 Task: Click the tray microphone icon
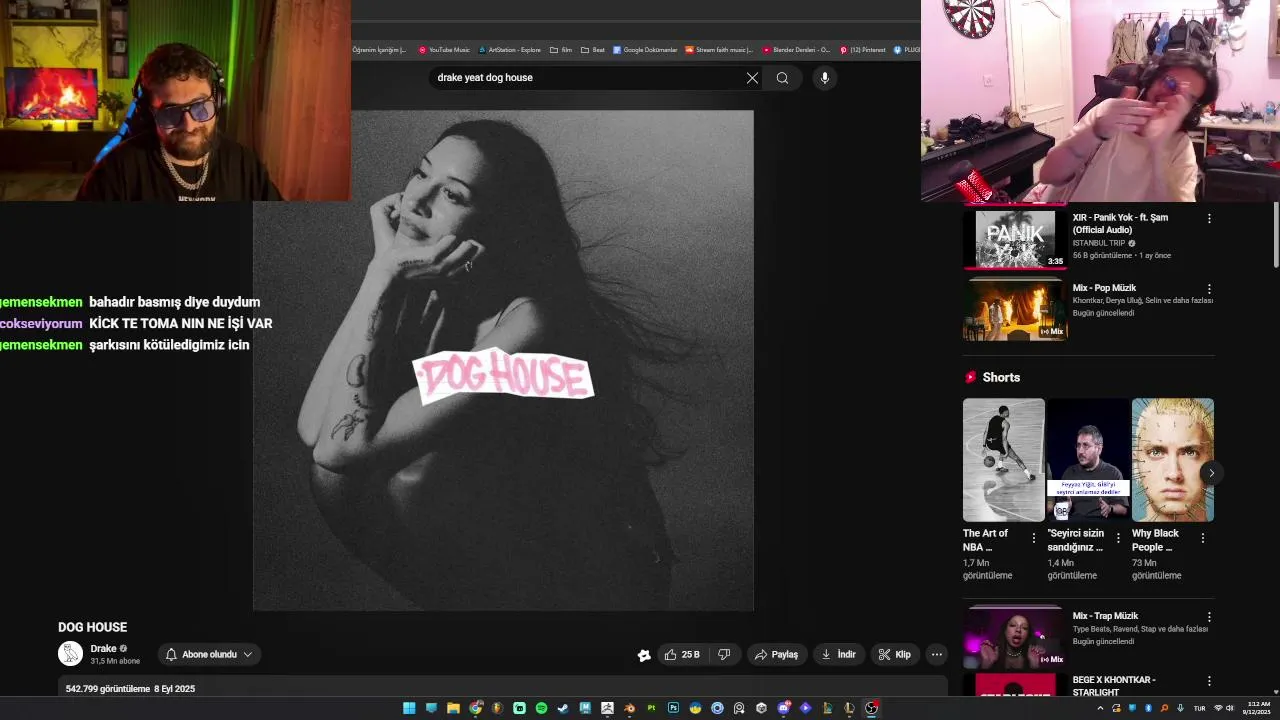[x=1180, y=708]
